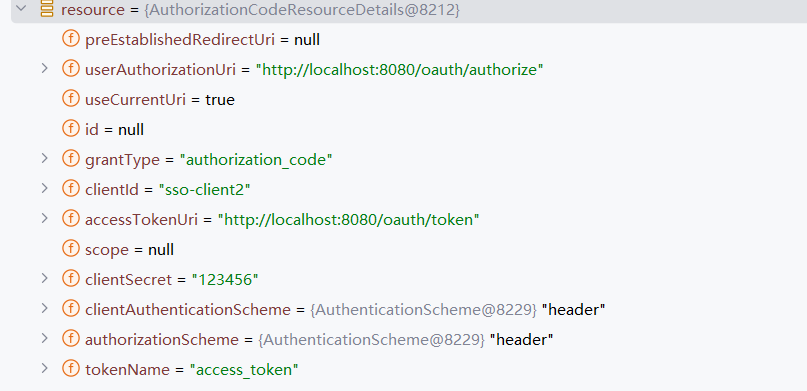Click field icon of scope
807x391 pixels.
click(71, 248)
